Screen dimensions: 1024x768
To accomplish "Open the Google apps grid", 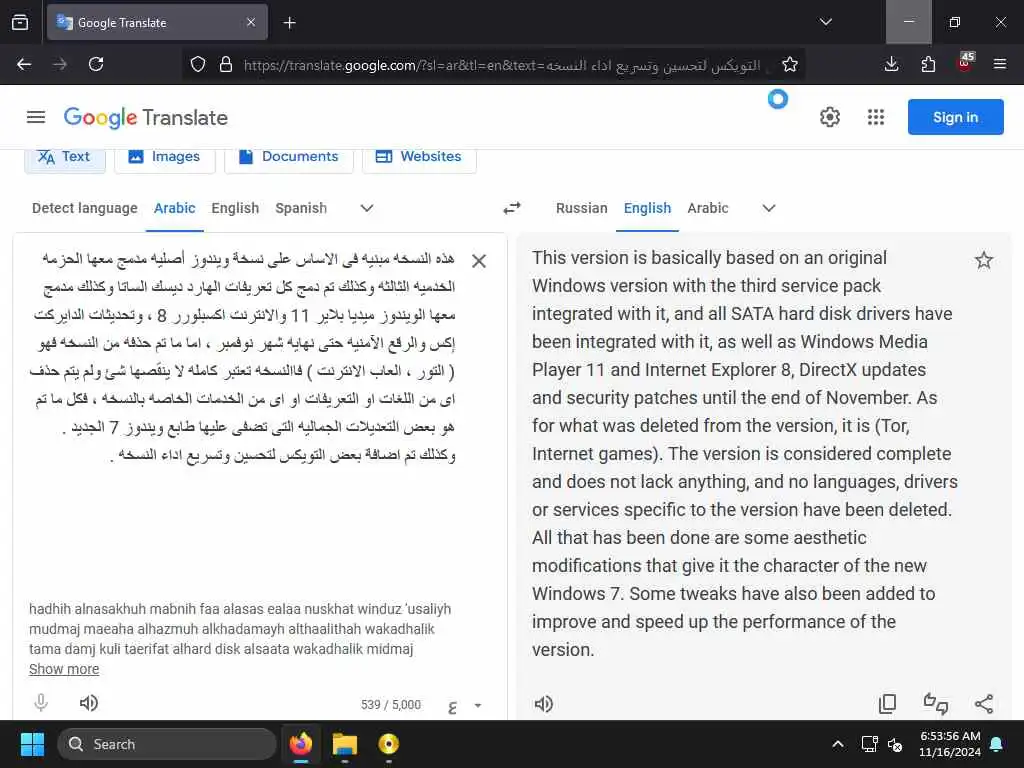I will [876, 118].
